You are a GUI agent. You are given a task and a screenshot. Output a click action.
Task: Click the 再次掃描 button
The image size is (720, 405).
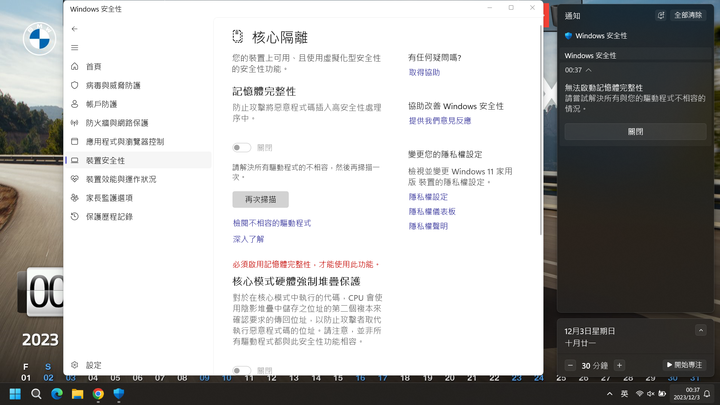(260, 199)
